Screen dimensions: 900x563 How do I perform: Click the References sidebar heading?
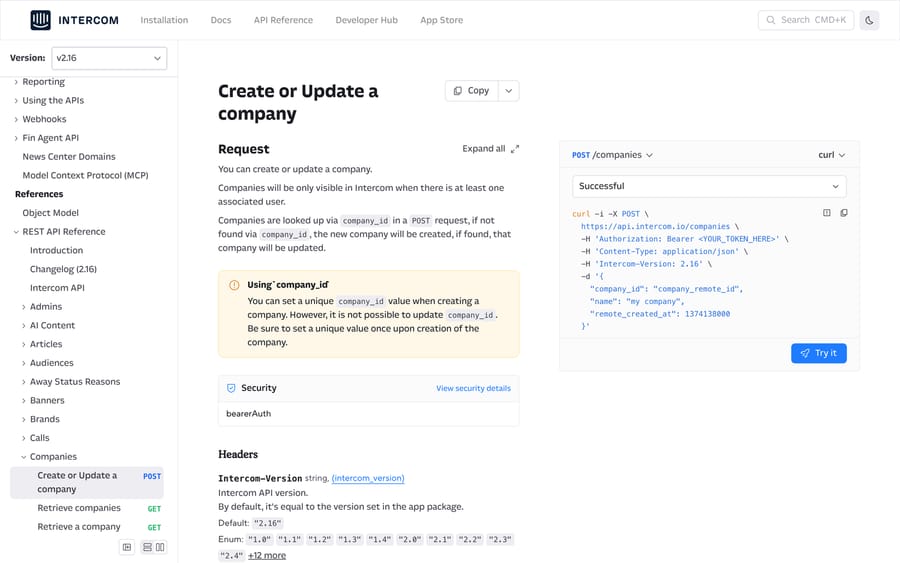tap(39, 194)
